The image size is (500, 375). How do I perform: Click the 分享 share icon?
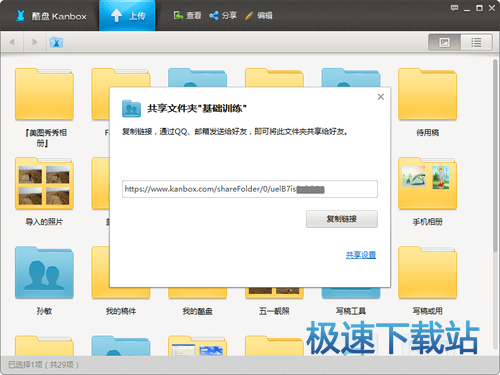[x=223, y=15]
